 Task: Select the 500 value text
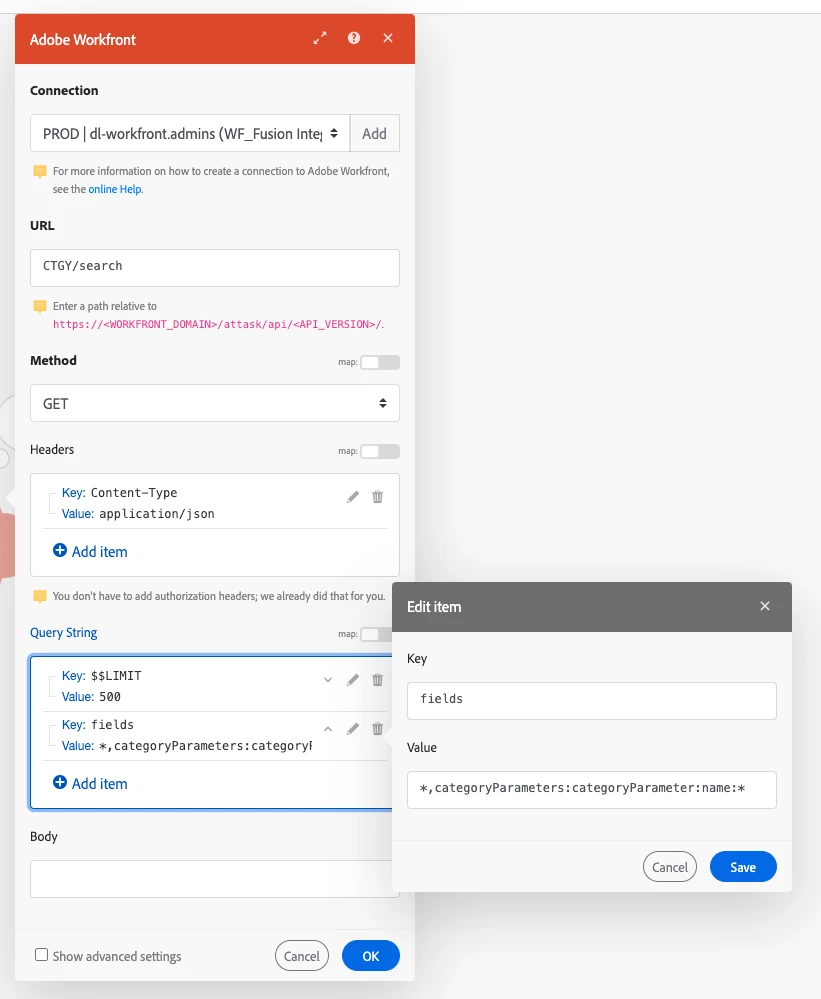point(110,696)
